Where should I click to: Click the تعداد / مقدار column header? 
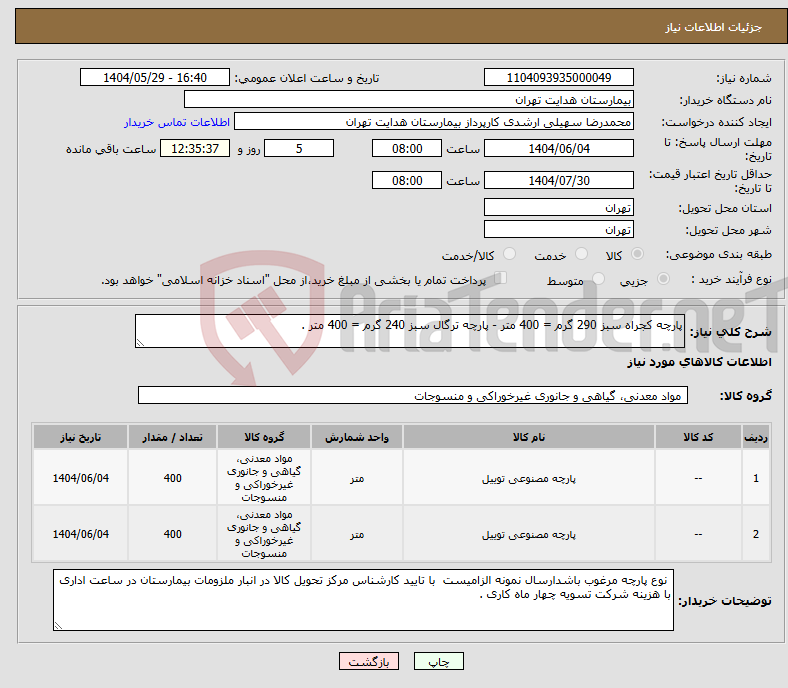(172, 437)
